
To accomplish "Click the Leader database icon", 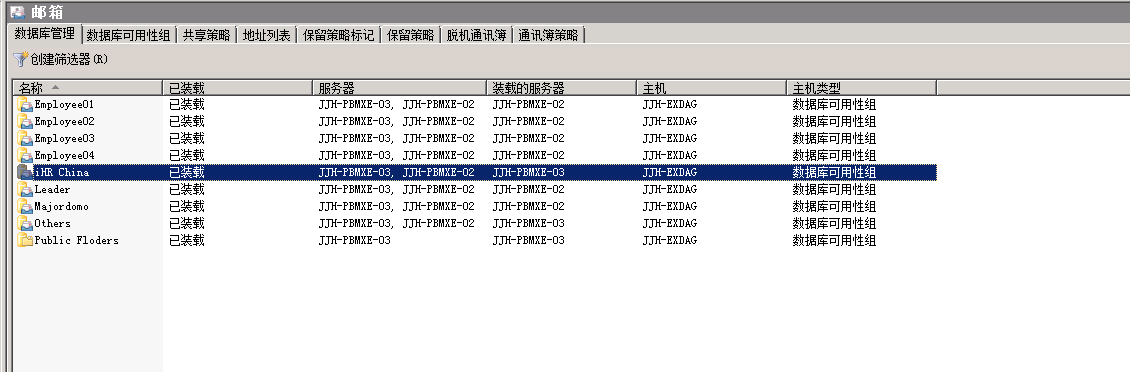I will 25,190.
